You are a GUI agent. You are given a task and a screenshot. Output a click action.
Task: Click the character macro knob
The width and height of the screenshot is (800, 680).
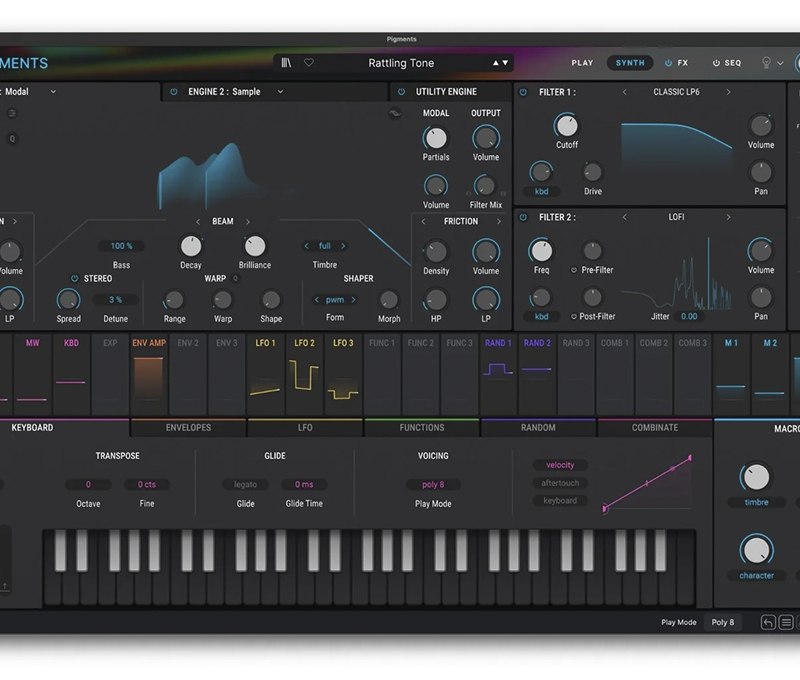coord(756,550)
